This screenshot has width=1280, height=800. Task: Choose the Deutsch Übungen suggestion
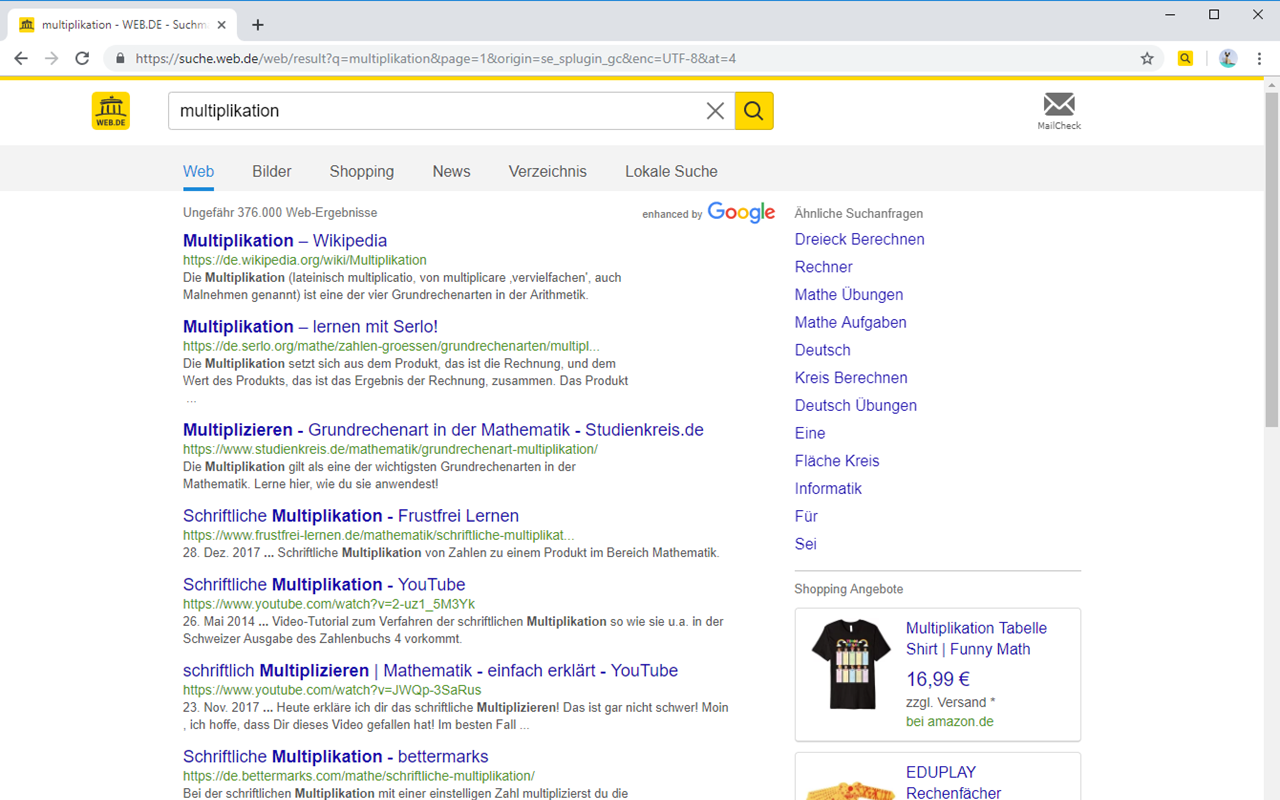pyautogui.click(x=856, y=405)
